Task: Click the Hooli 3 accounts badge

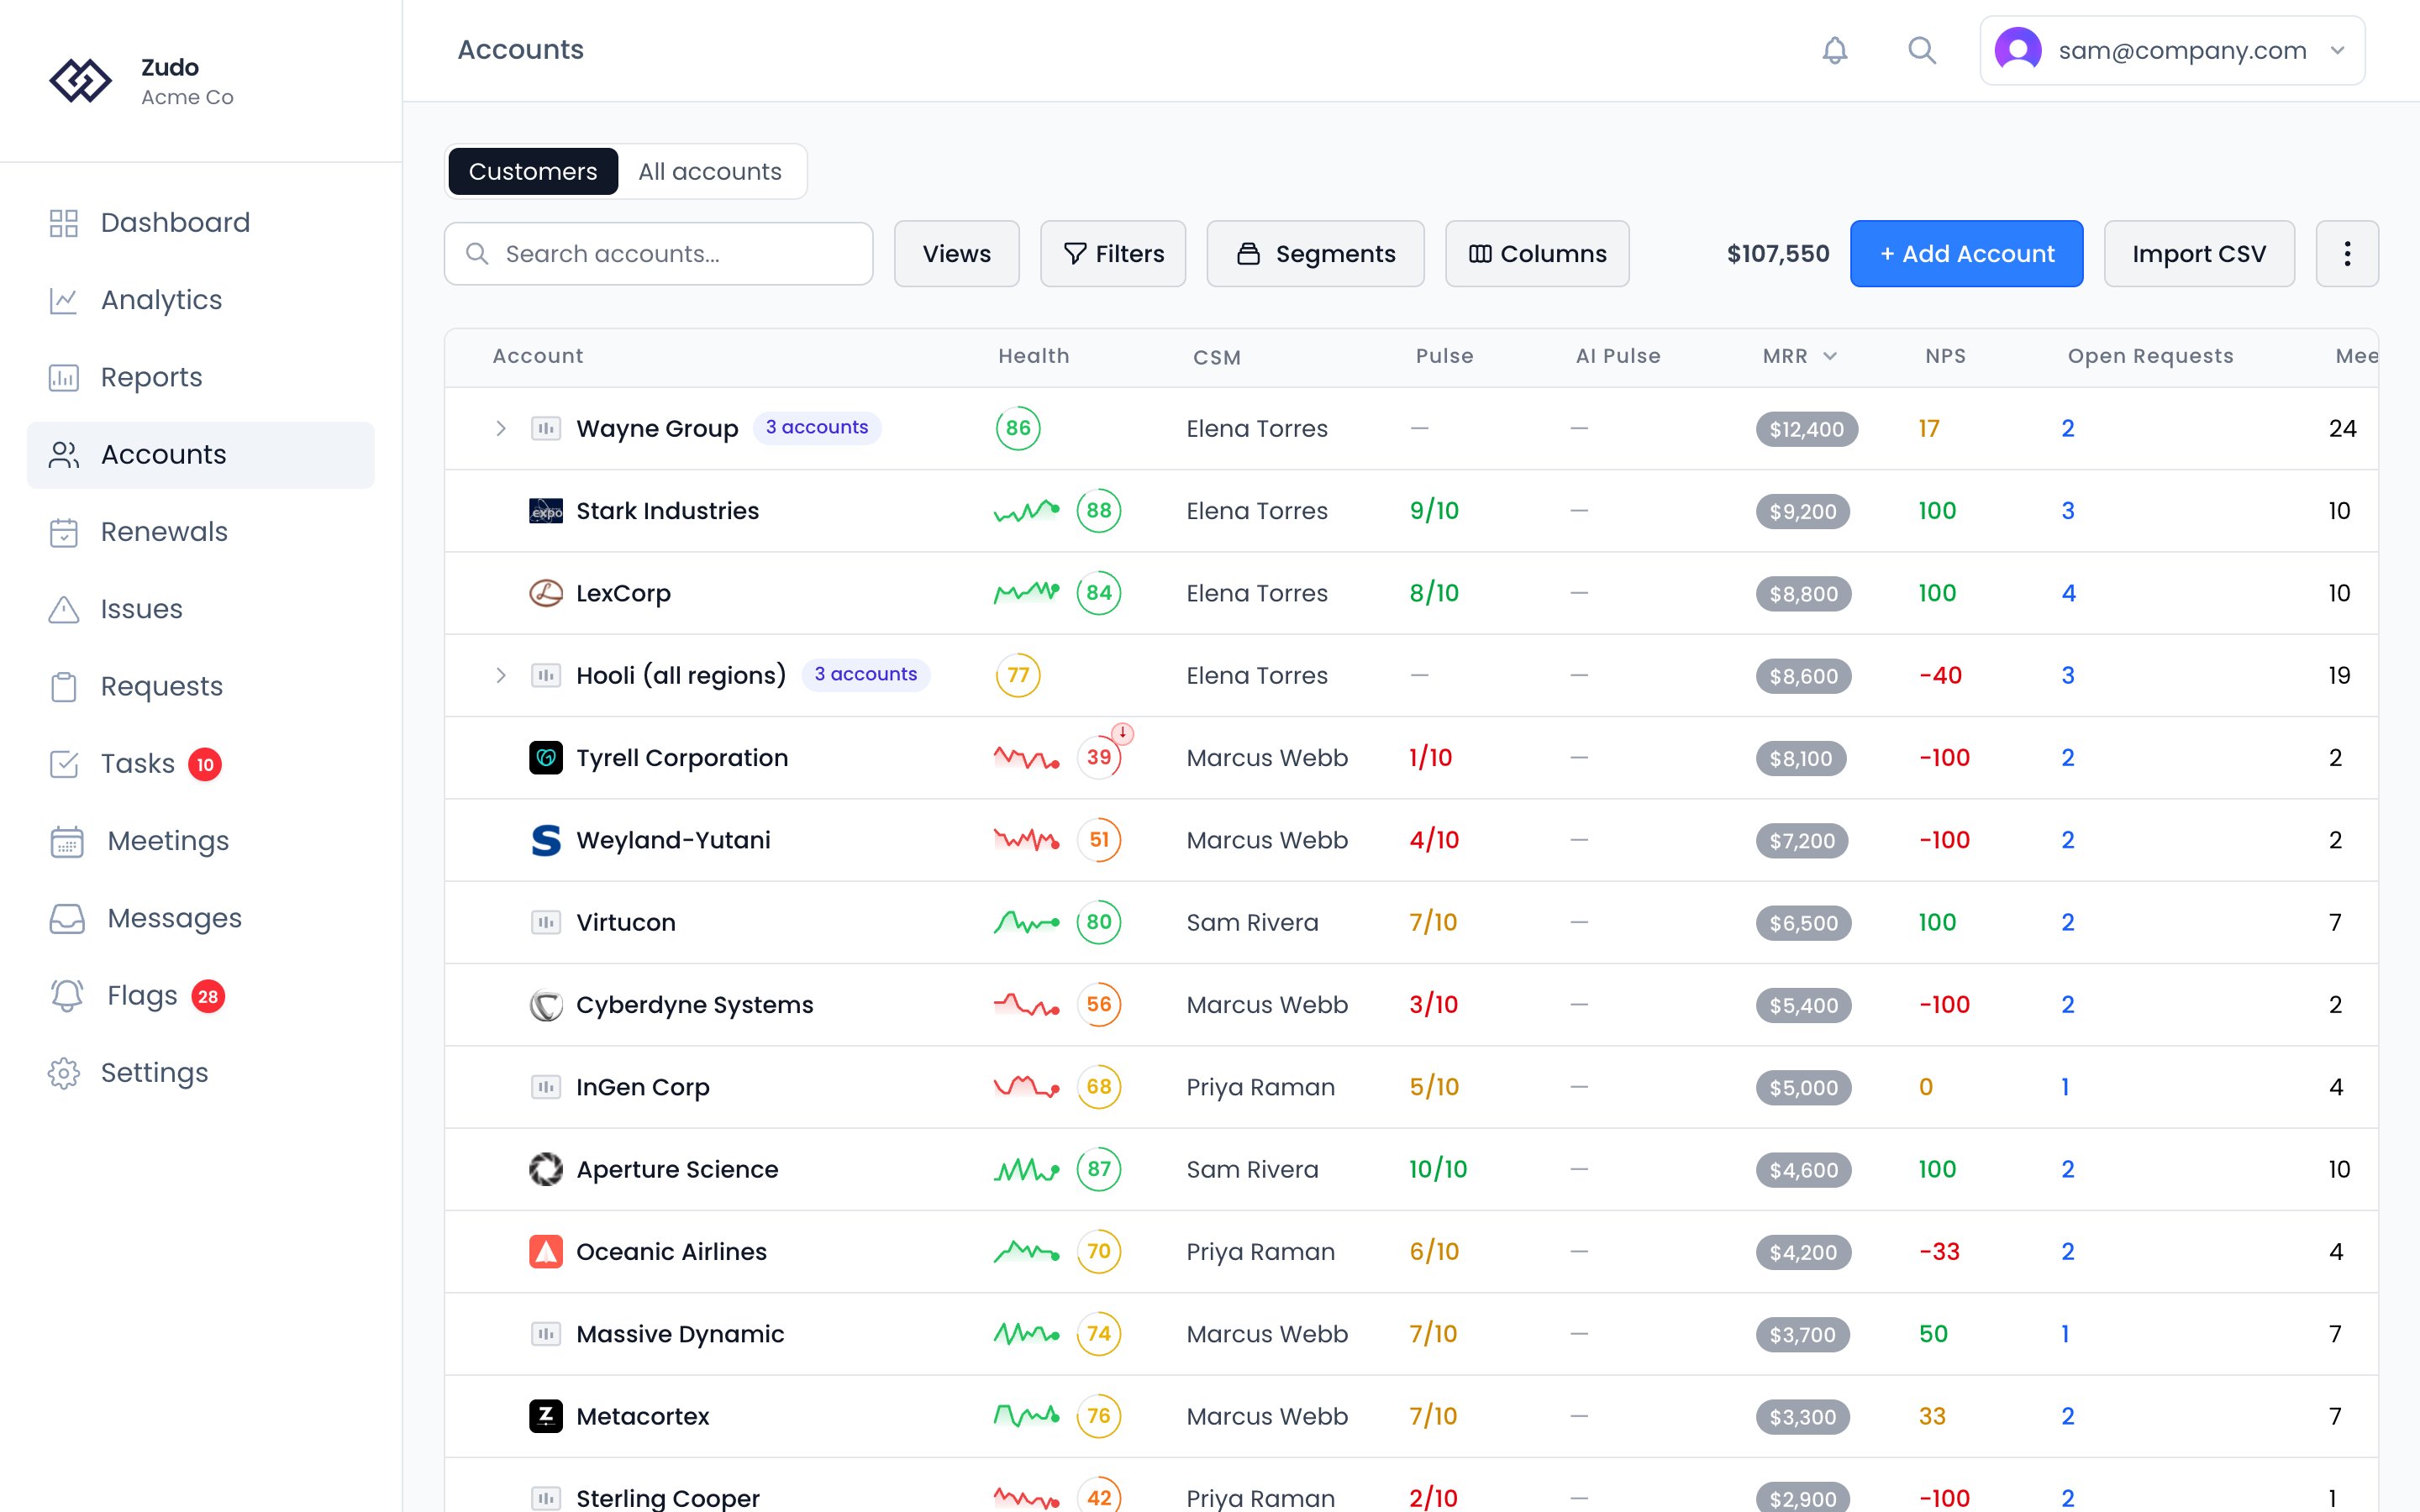Action: tap(866, 674)
